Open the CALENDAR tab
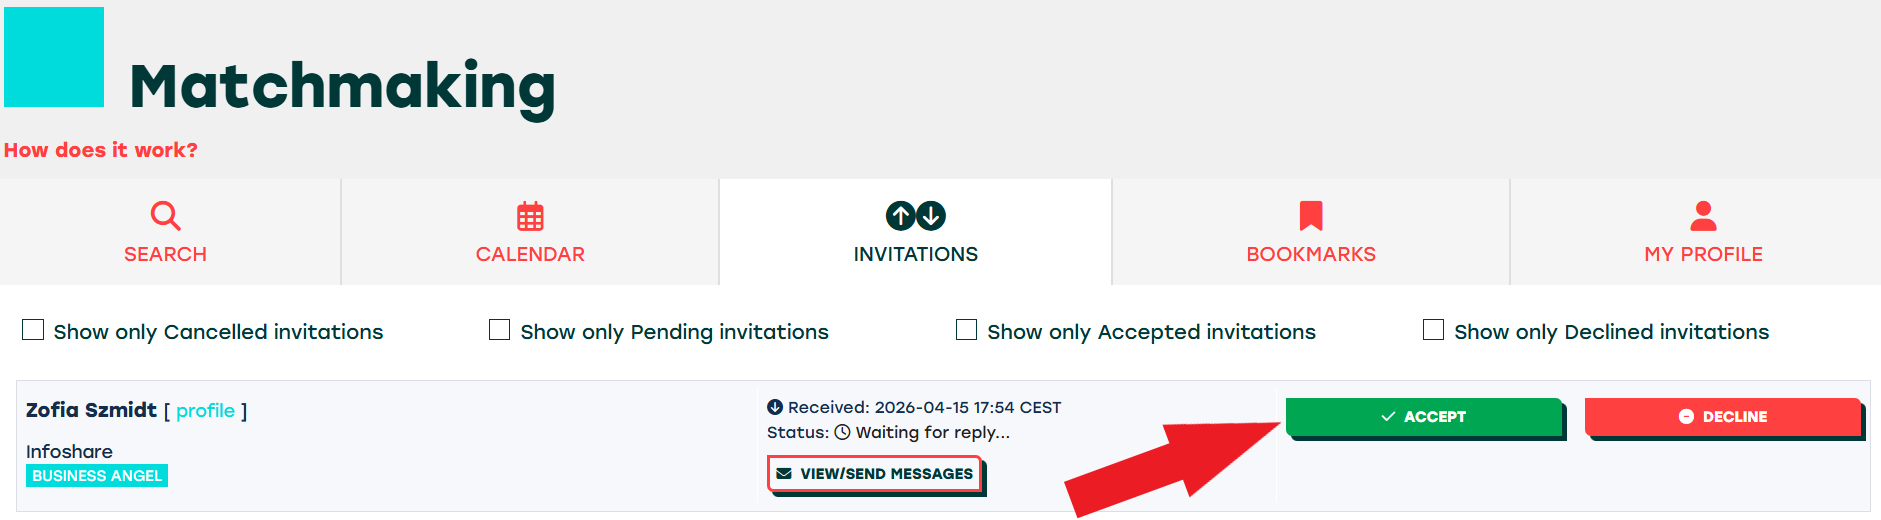The width and height of the screenshot is (1881, 520). (530, 254)
